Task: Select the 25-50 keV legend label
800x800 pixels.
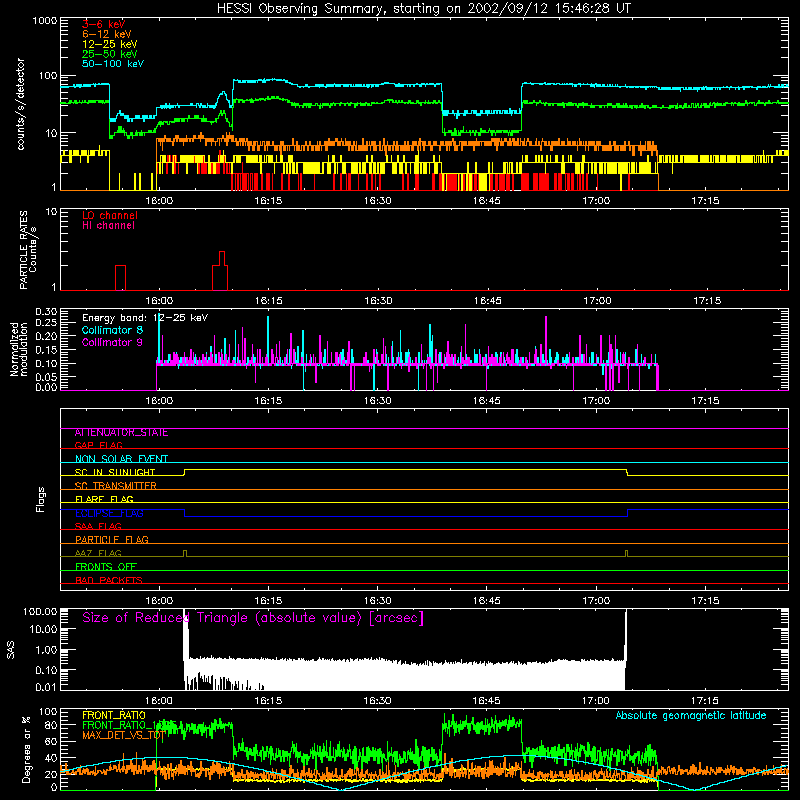Action: pyautogui.click(x=110, y=54)
